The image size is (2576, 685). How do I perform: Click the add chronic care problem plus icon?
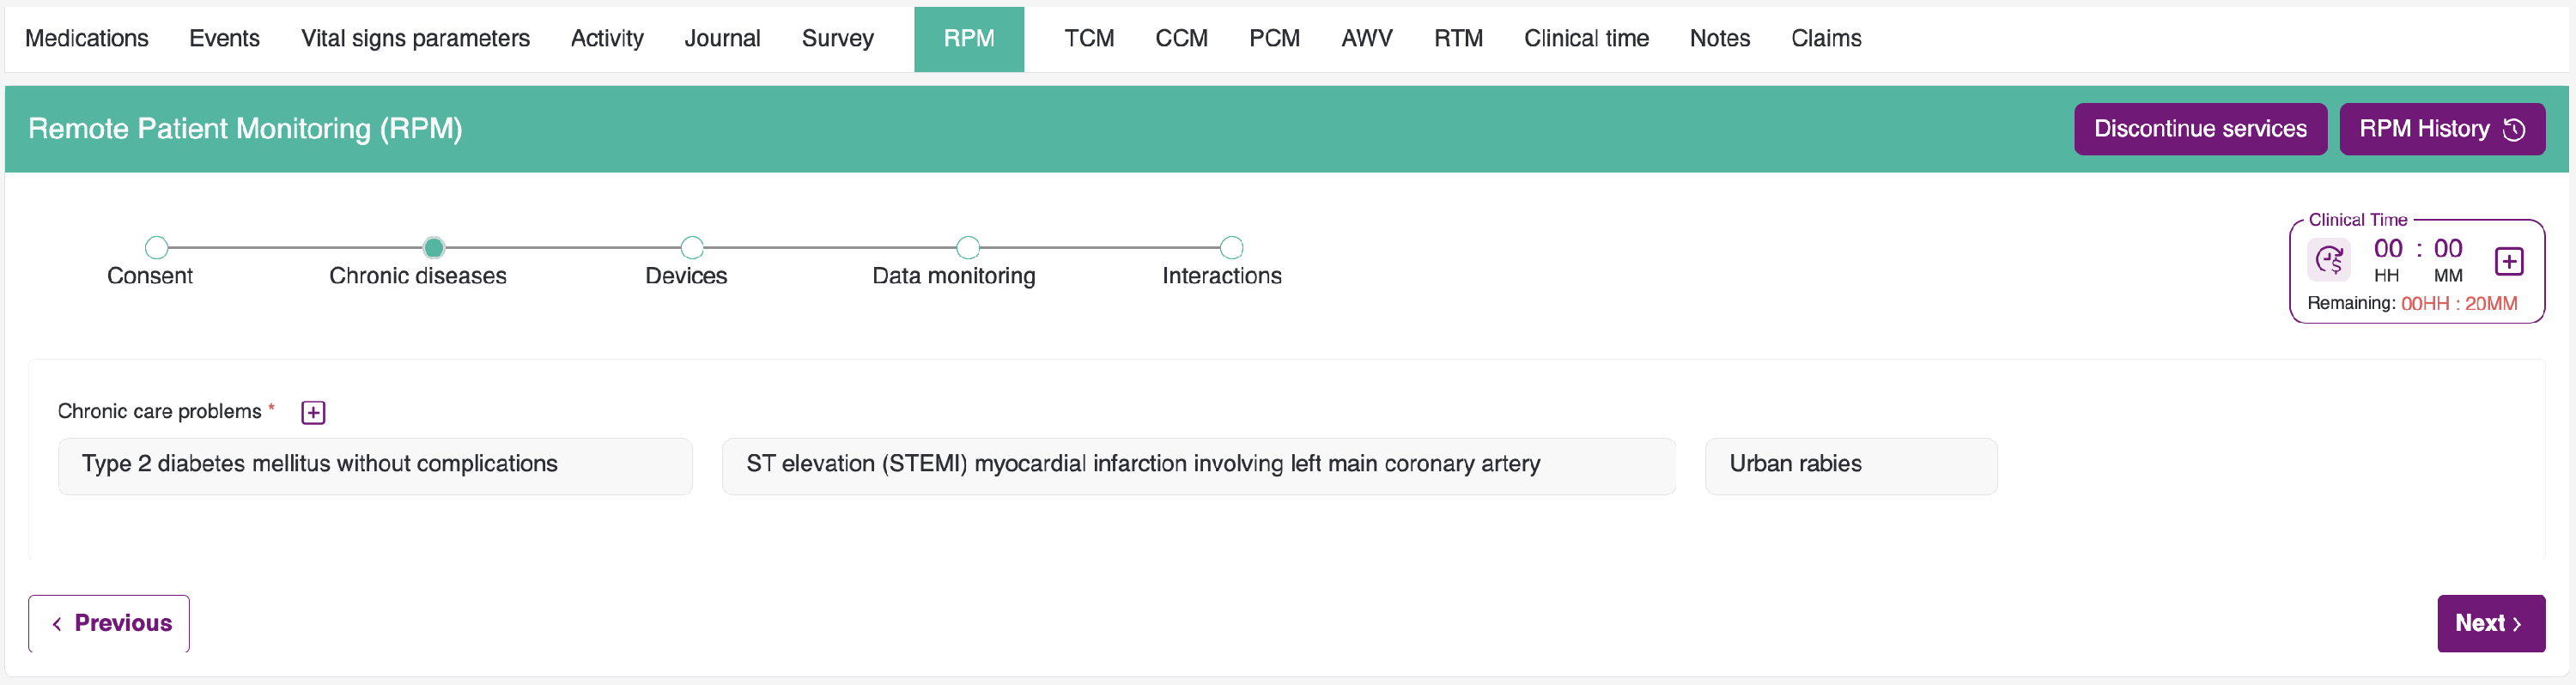(313, 413)
